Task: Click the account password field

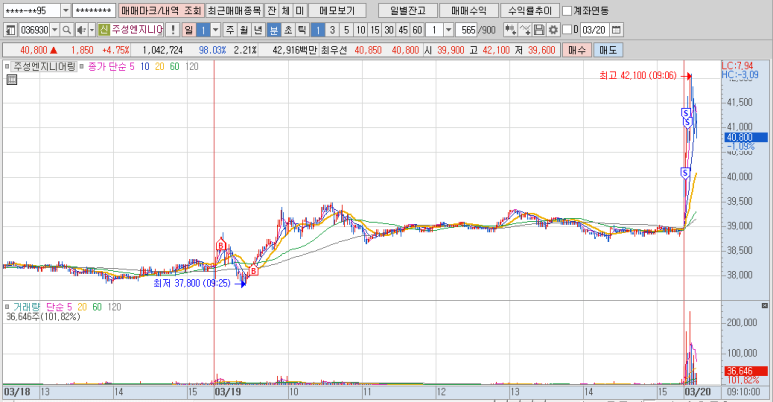Action: 94,10
